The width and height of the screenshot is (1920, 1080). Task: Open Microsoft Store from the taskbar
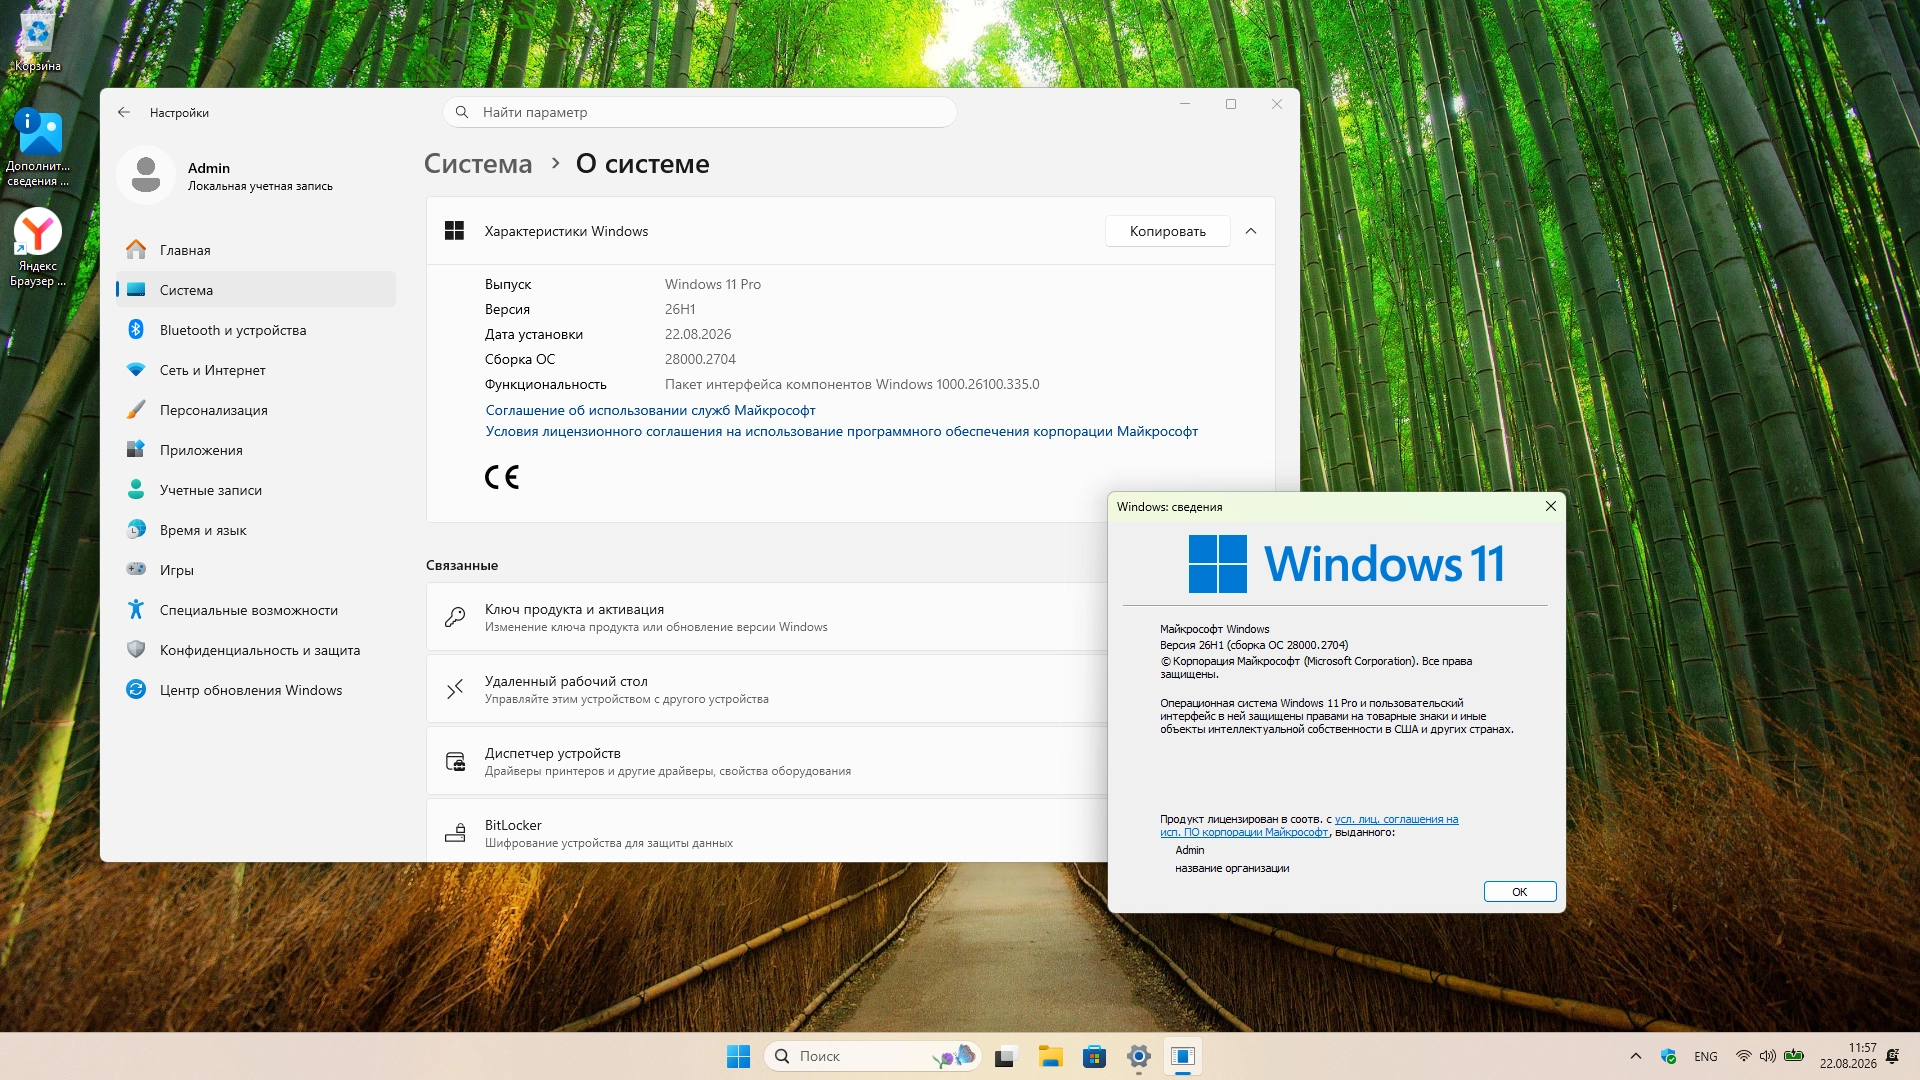1094,1056
